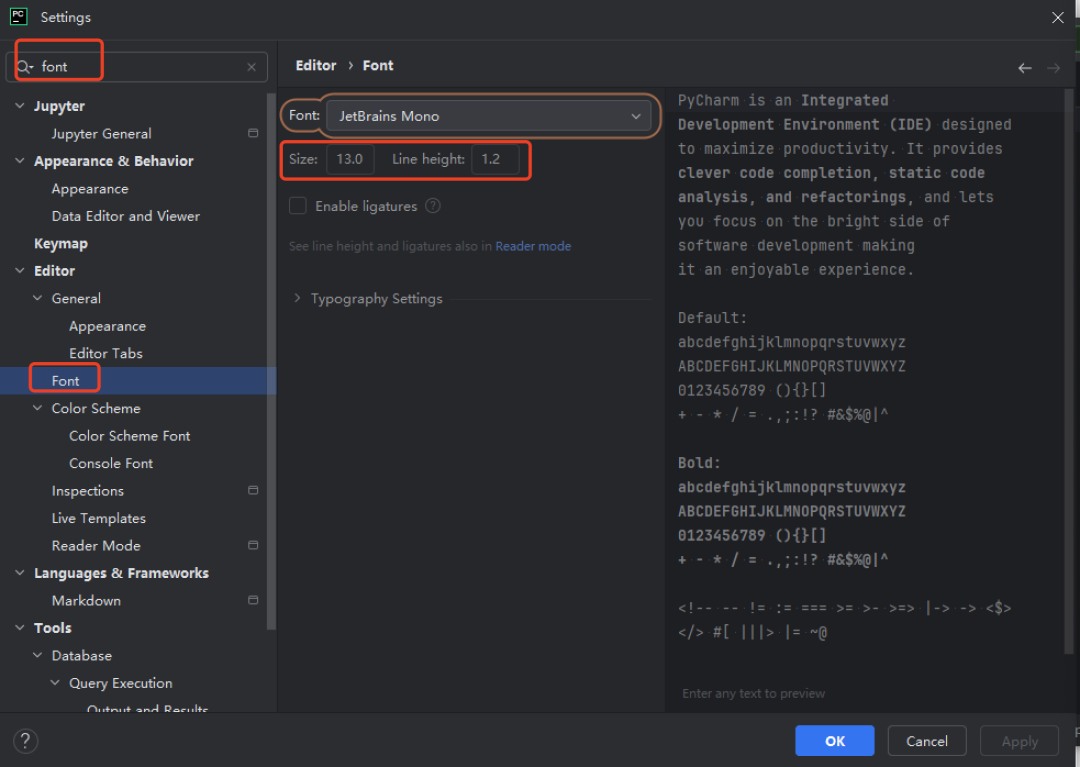Collapse the Color Scheme subtree

(37, 408)
